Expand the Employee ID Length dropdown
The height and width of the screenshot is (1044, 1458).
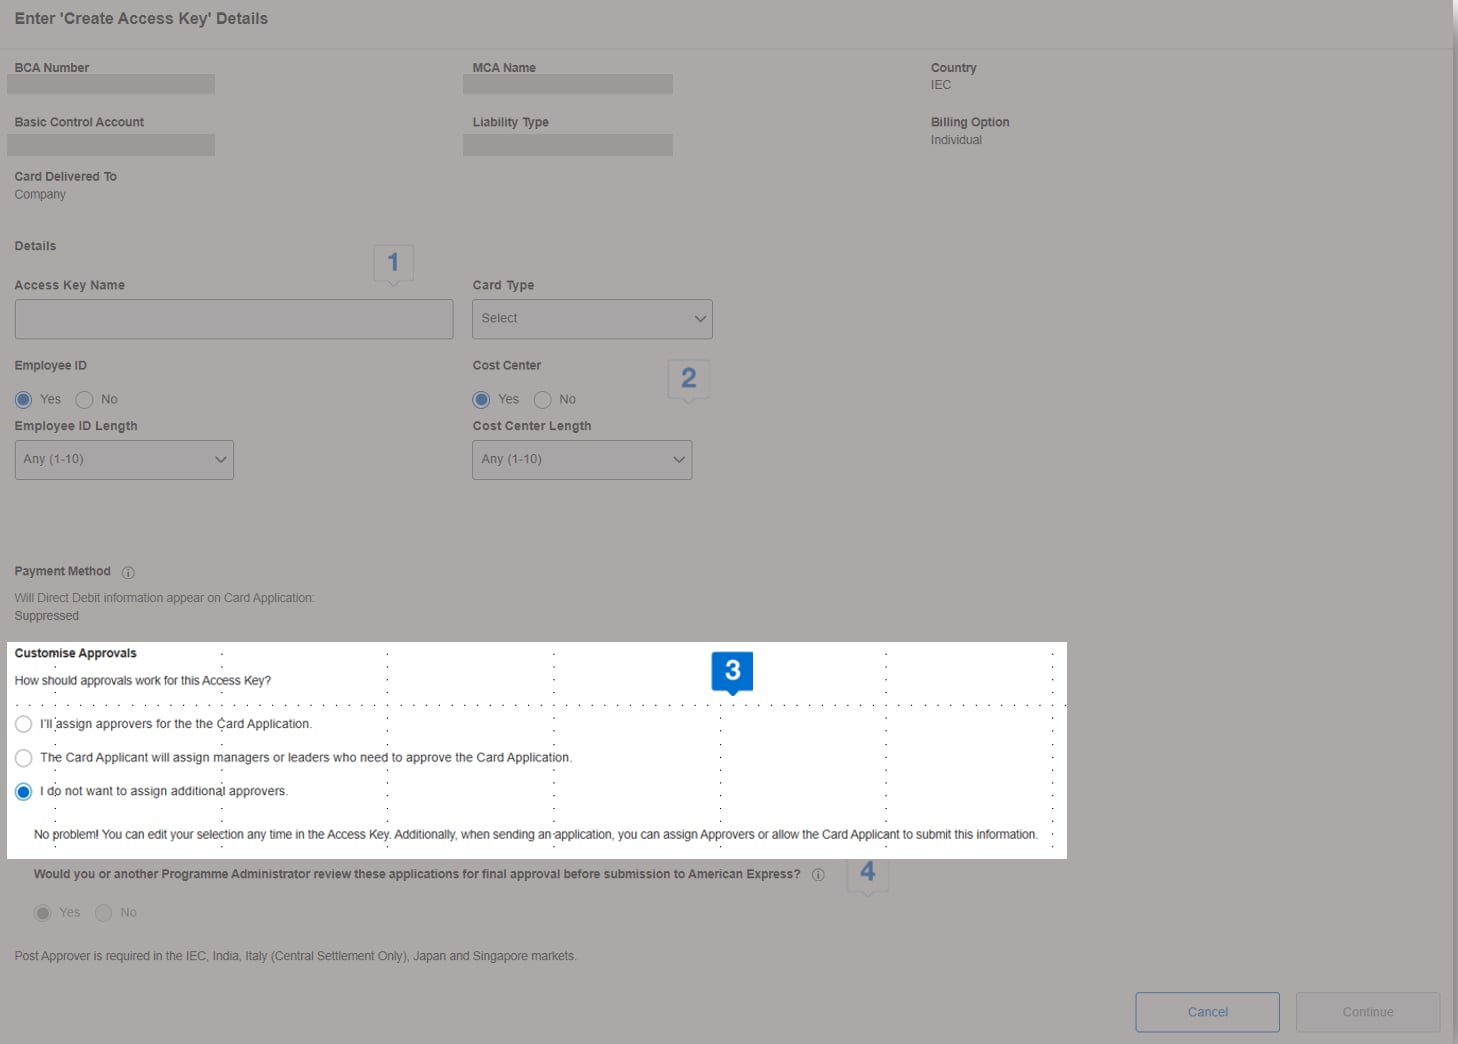[124, 460]
